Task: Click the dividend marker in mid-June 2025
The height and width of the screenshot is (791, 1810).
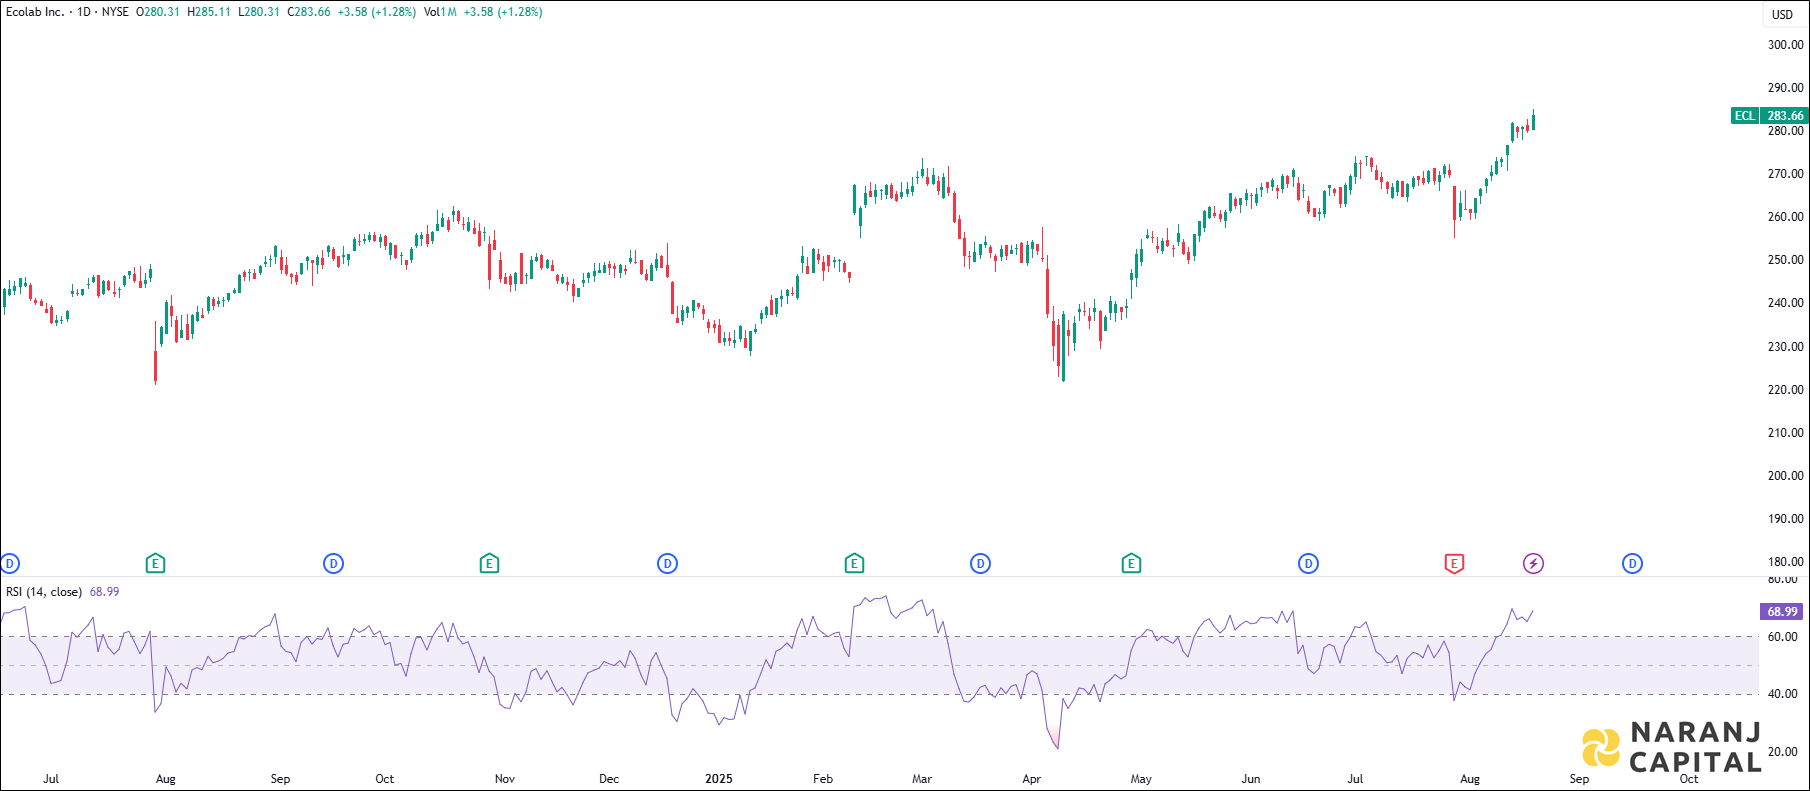Action: [x=1308, y=564]
